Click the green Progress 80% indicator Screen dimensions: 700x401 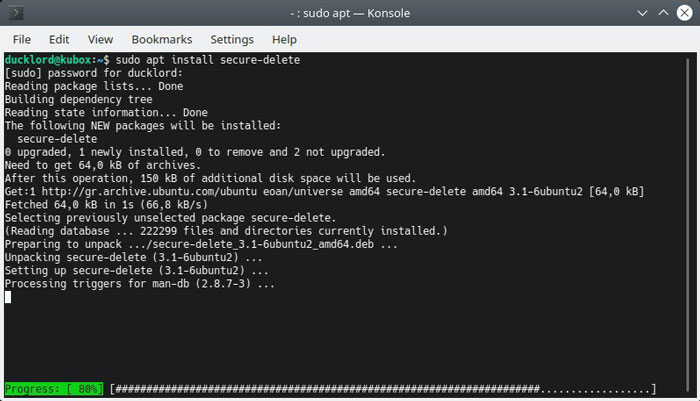coord(54,389)
